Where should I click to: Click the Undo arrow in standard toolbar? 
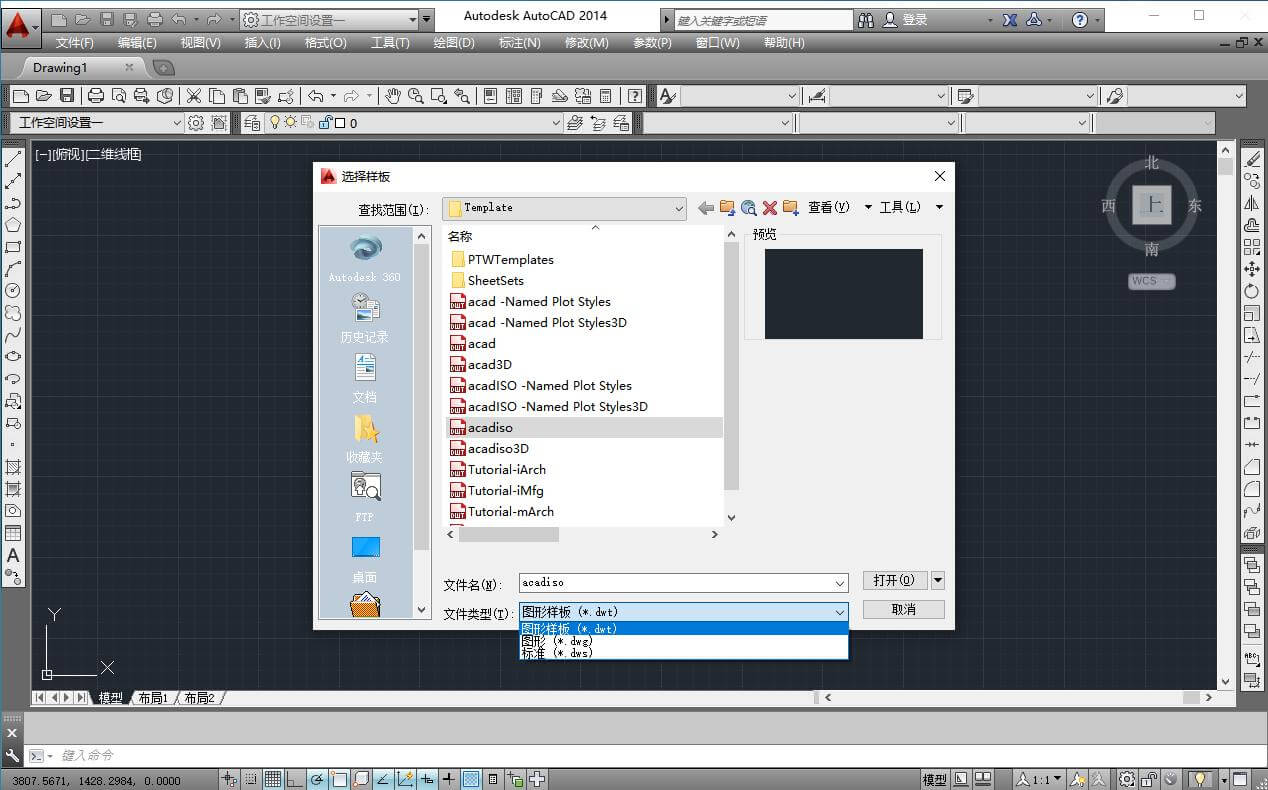click(x=316, y=96)
